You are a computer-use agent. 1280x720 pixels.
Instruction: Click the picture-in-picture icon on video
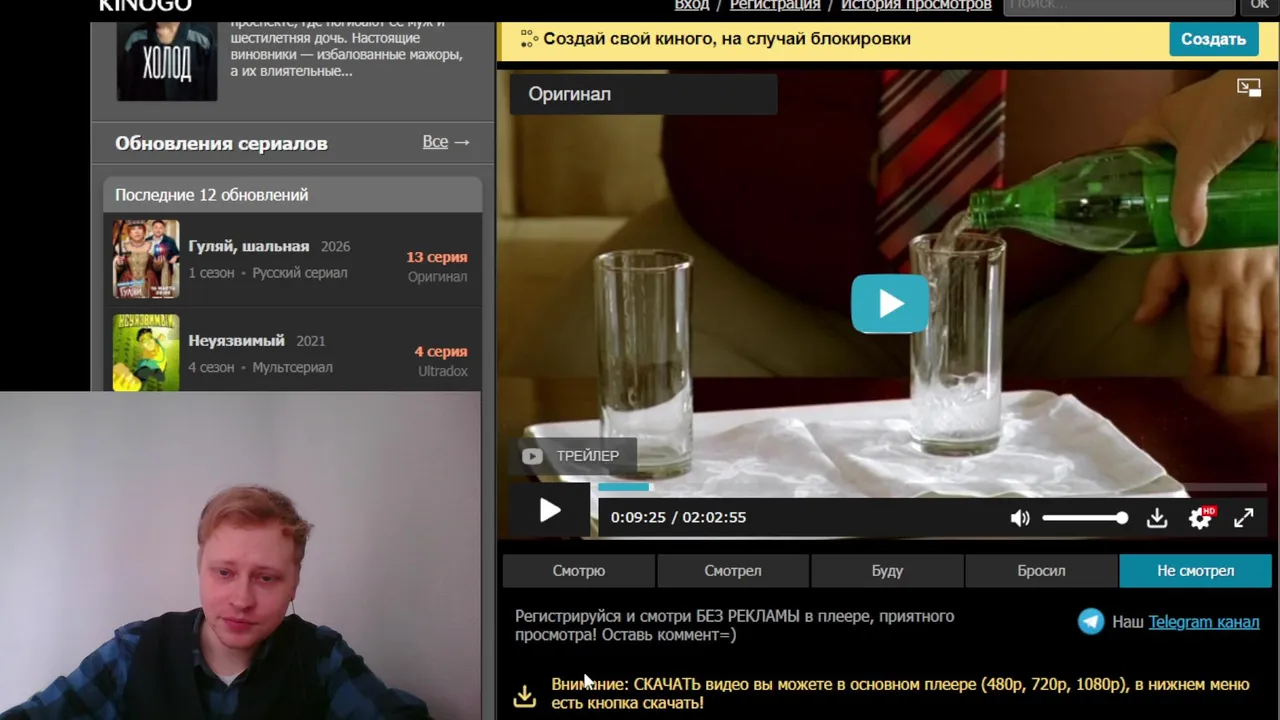1249,88
